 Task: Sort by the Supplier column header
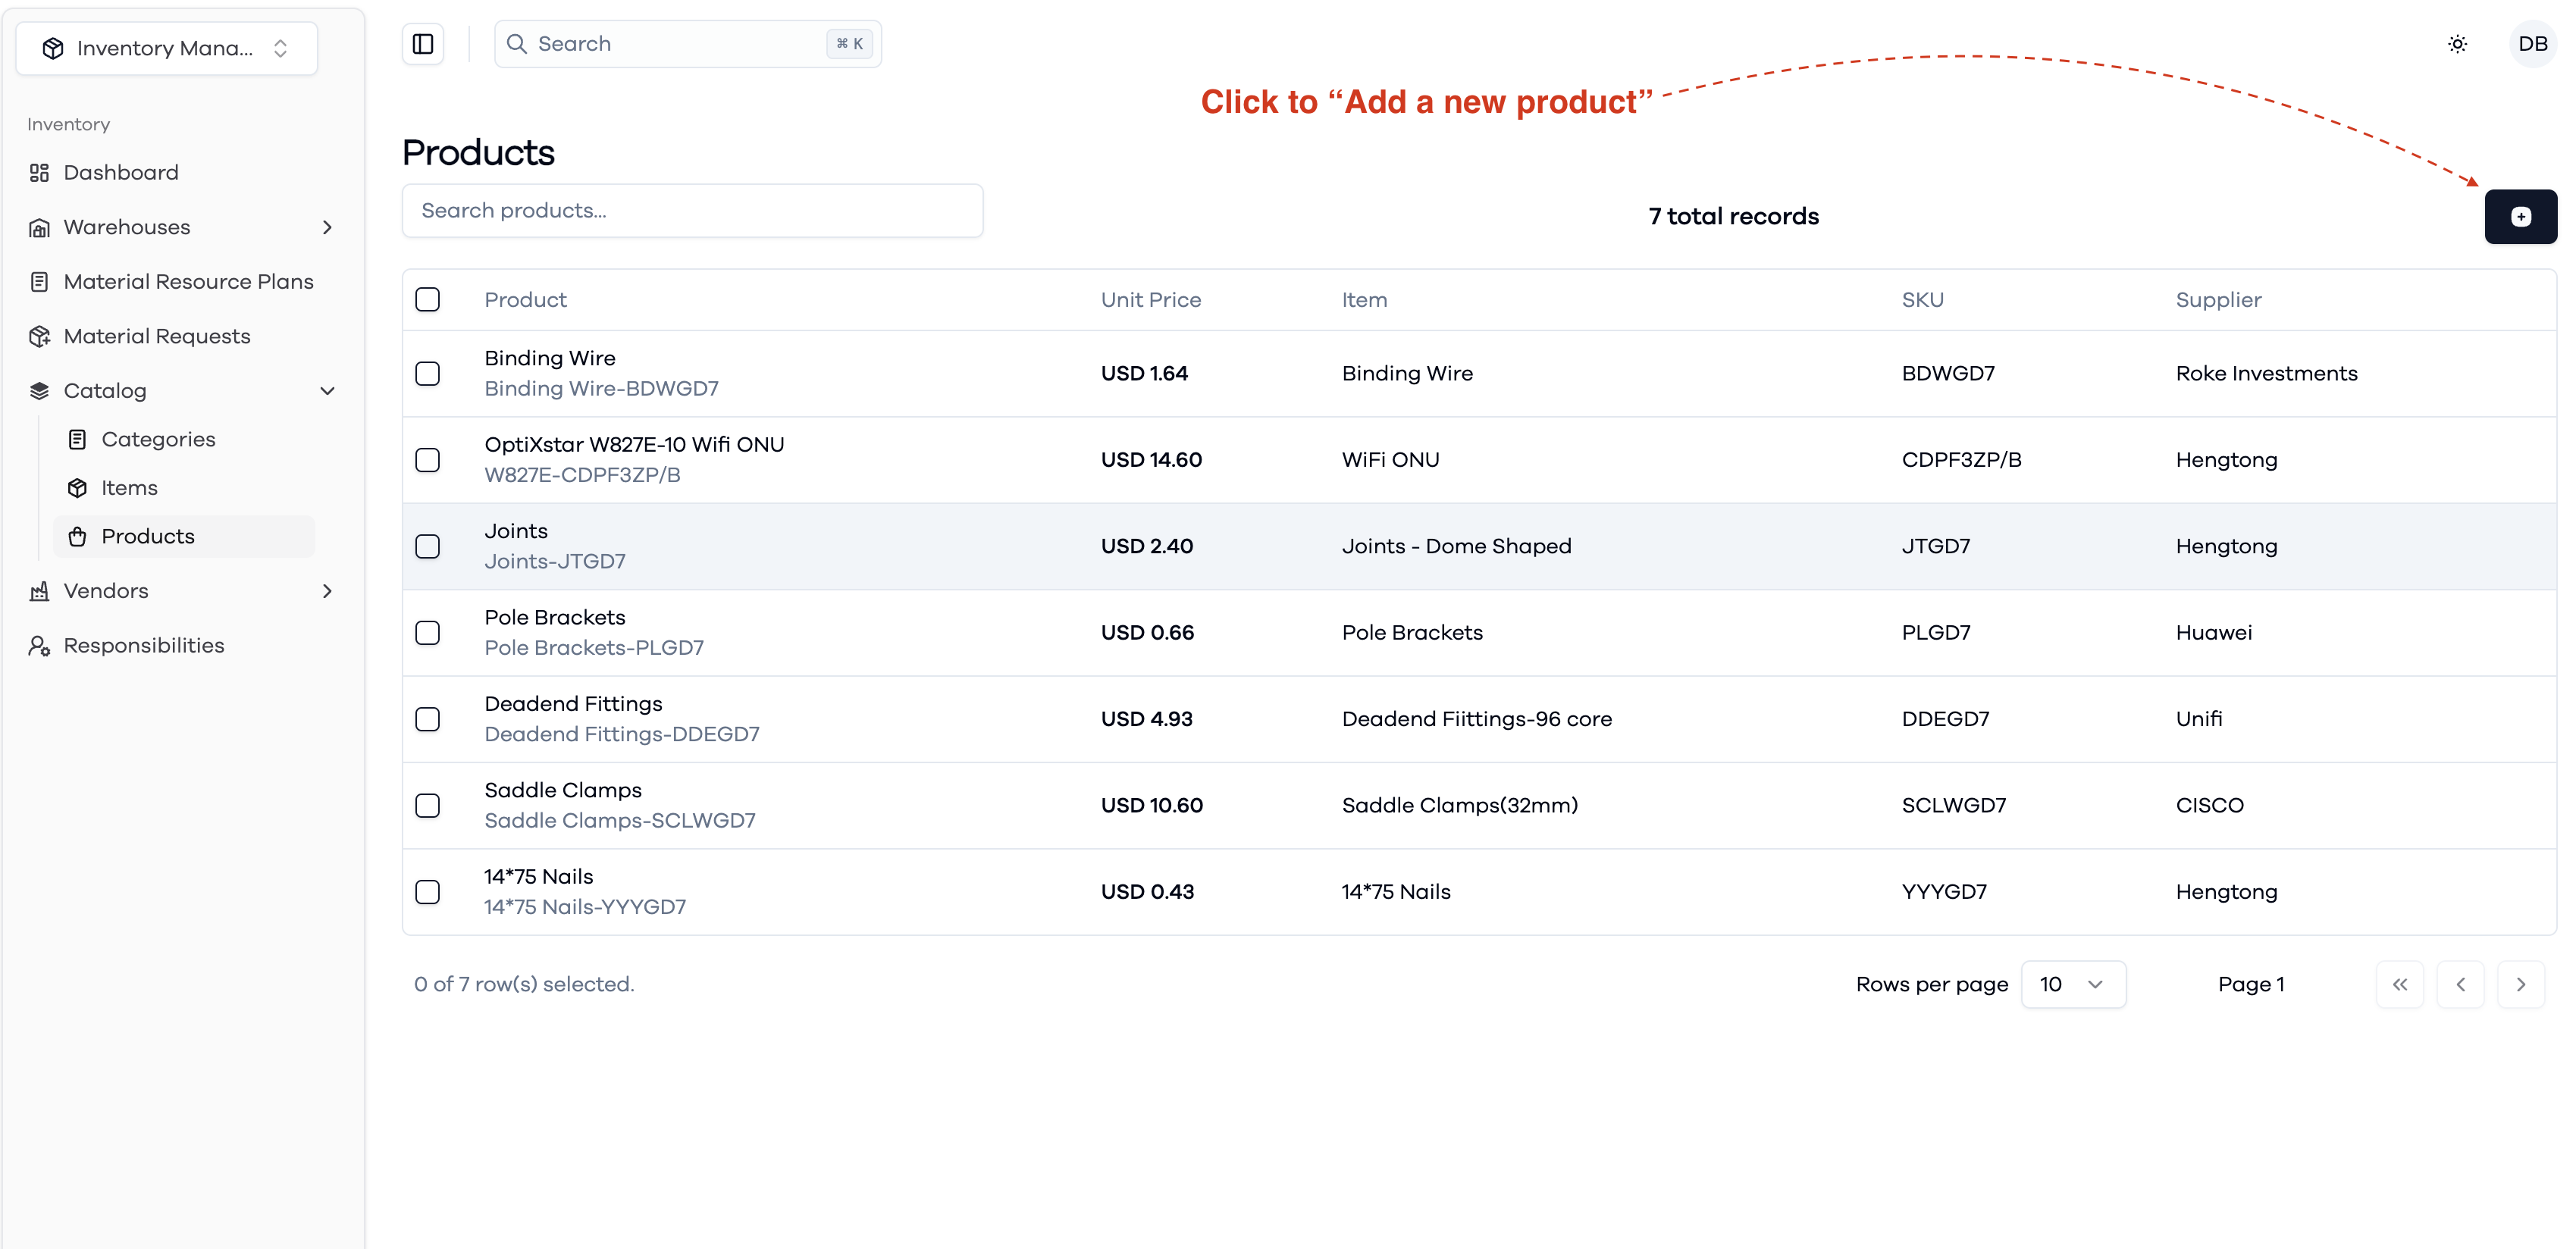[x=2218, y=300]
